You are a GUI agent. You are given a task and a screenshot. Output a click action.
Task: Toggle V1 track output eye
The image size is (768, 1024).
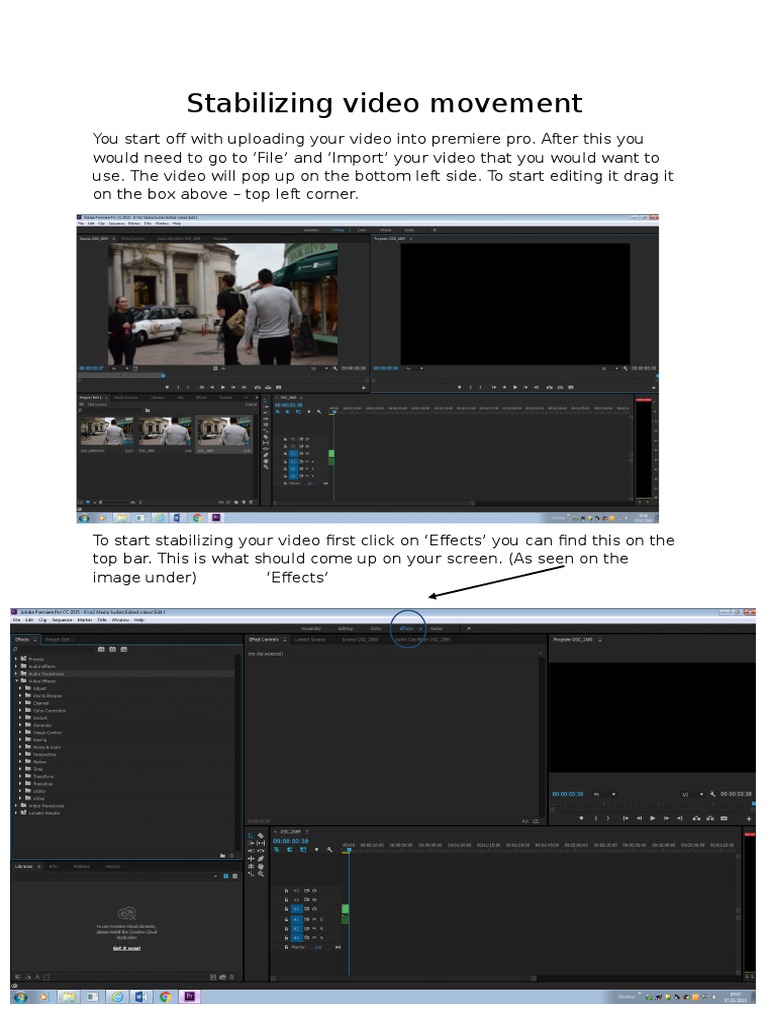pyautogui.click(x=314, y=909)
